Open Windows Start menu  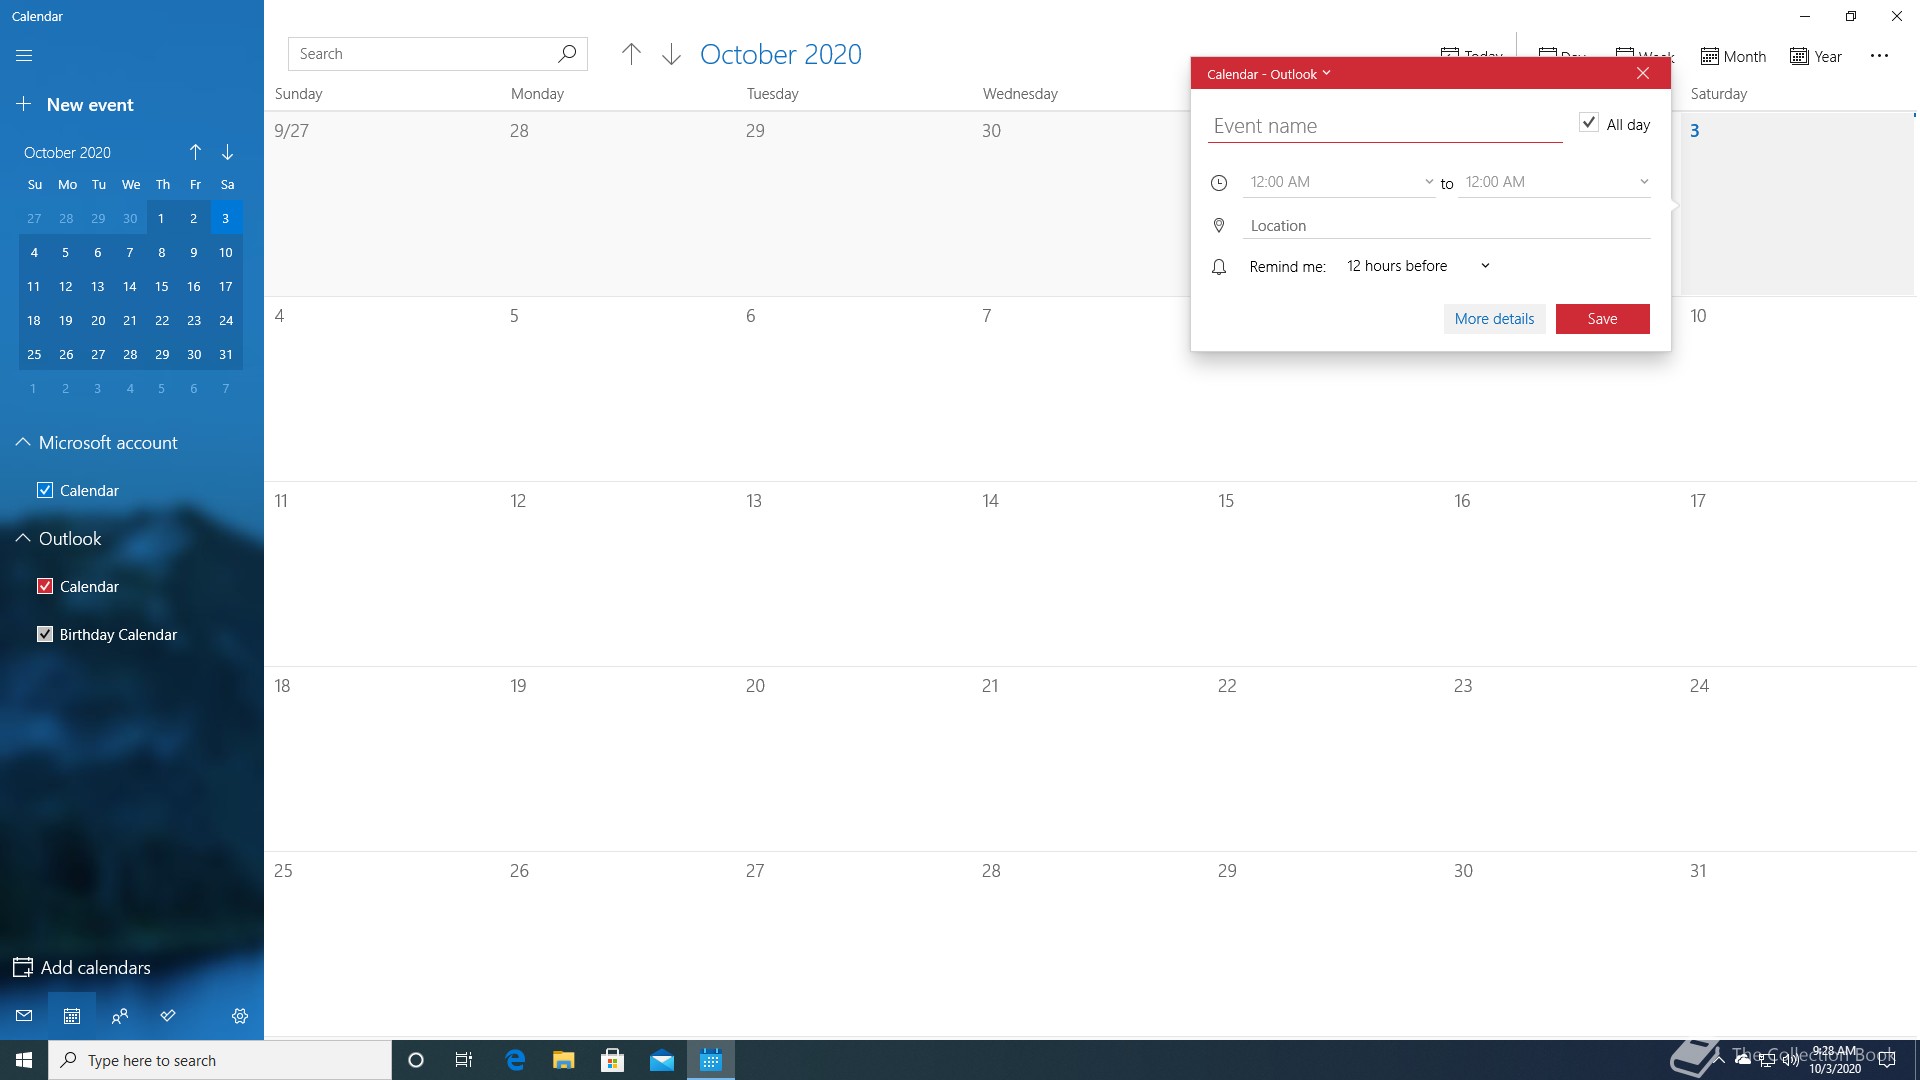point(24,1060)
